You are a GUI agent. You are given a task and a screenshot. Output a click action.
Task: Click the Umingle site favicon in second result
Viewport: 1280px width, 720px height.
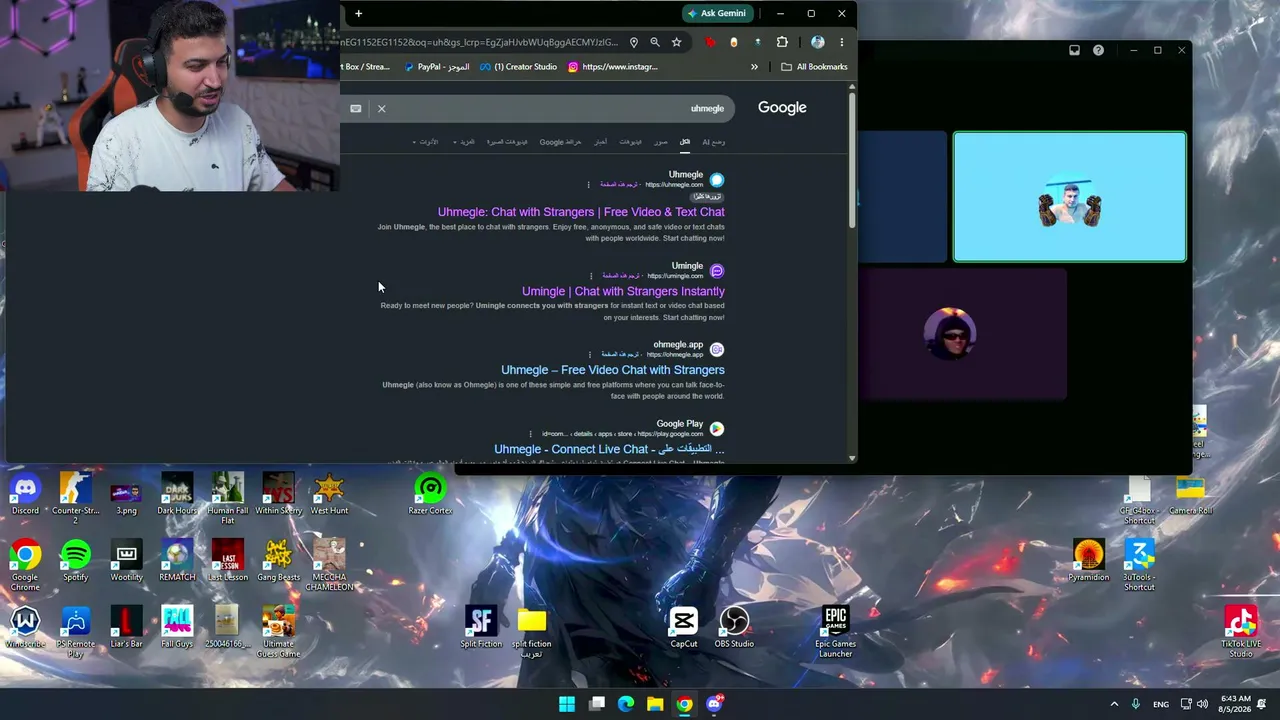pos(717,271)
